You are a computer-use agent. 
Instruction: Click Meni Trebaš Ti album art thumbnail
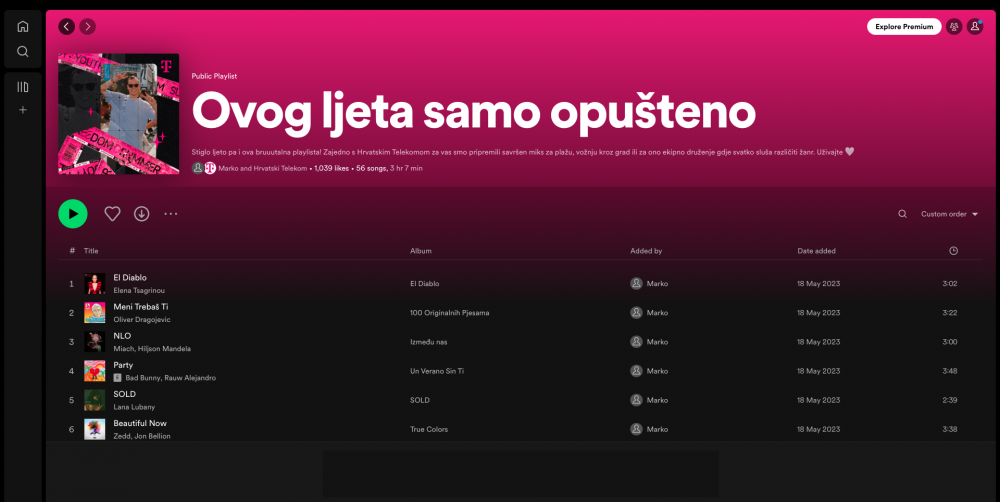tap(94, 313)
